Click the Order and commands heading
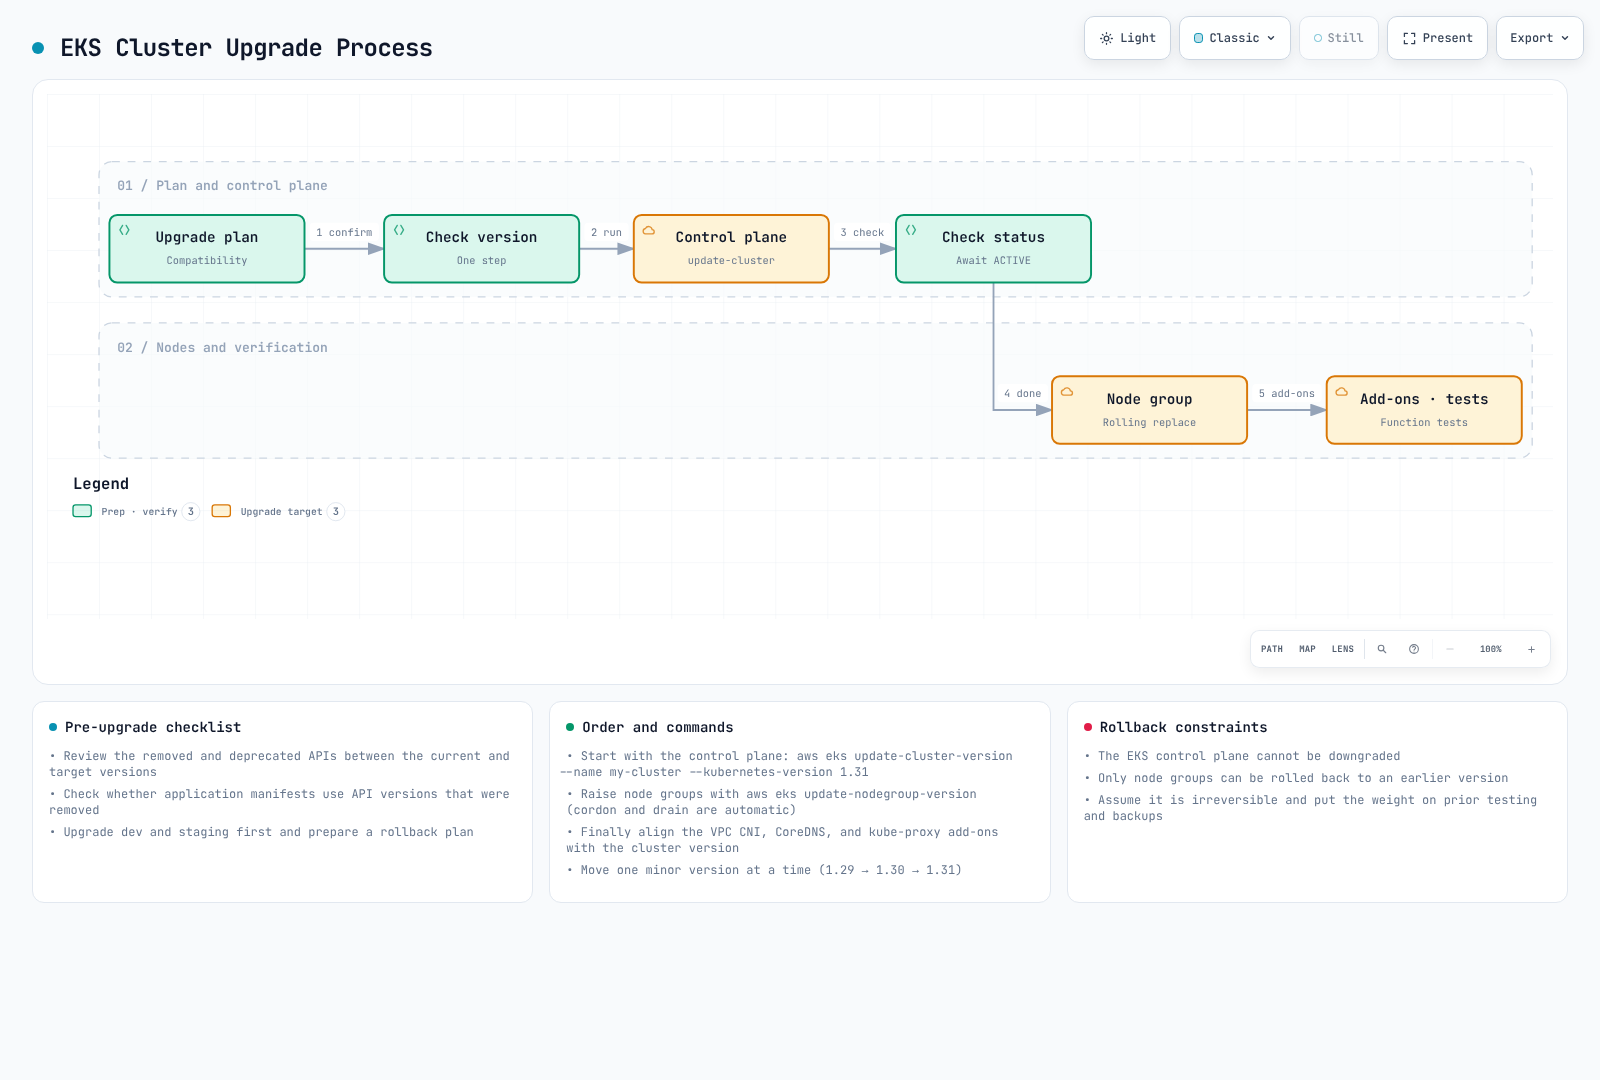This screenshot has width=1600, height=1080. [x=658, y=727]
